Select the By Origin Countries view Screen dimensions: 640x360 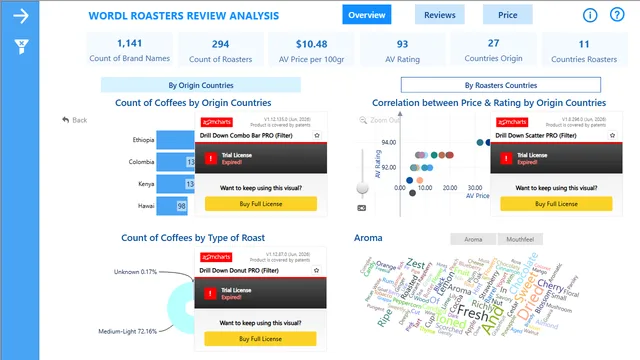coord(201,85)
